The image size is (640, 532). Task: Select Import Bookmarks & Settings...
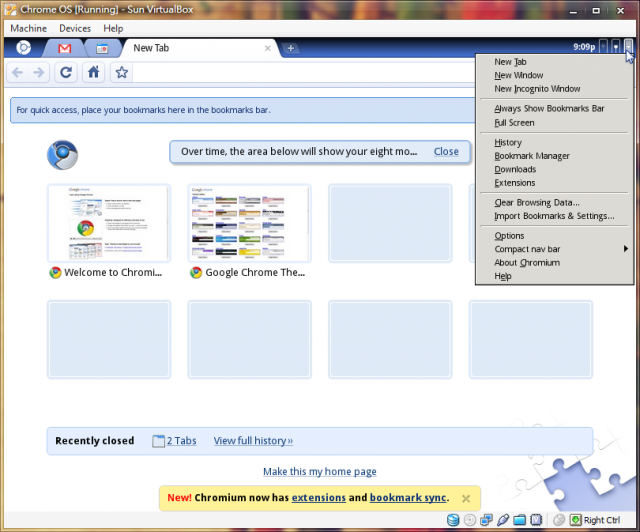(554, 216)
